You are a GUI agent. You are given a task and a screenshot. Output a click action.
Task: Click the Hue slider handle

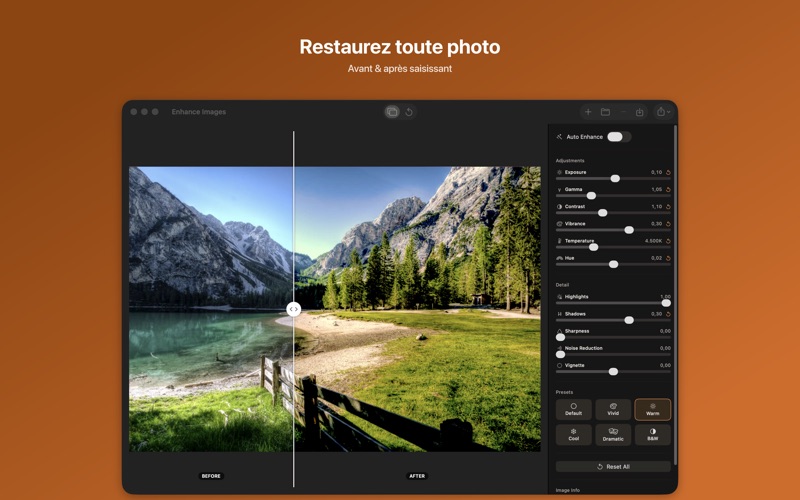pos(613,264)
